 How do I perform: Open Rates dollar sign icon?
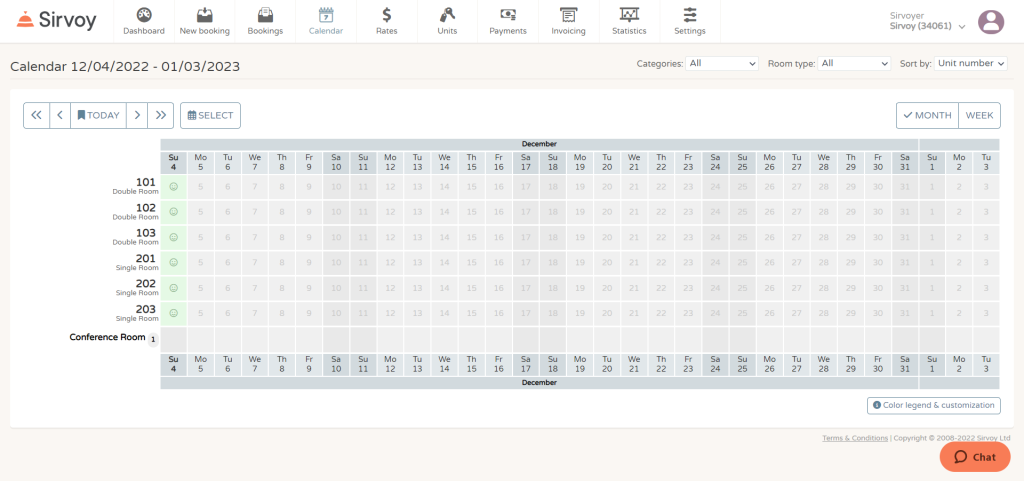(386, 15)
